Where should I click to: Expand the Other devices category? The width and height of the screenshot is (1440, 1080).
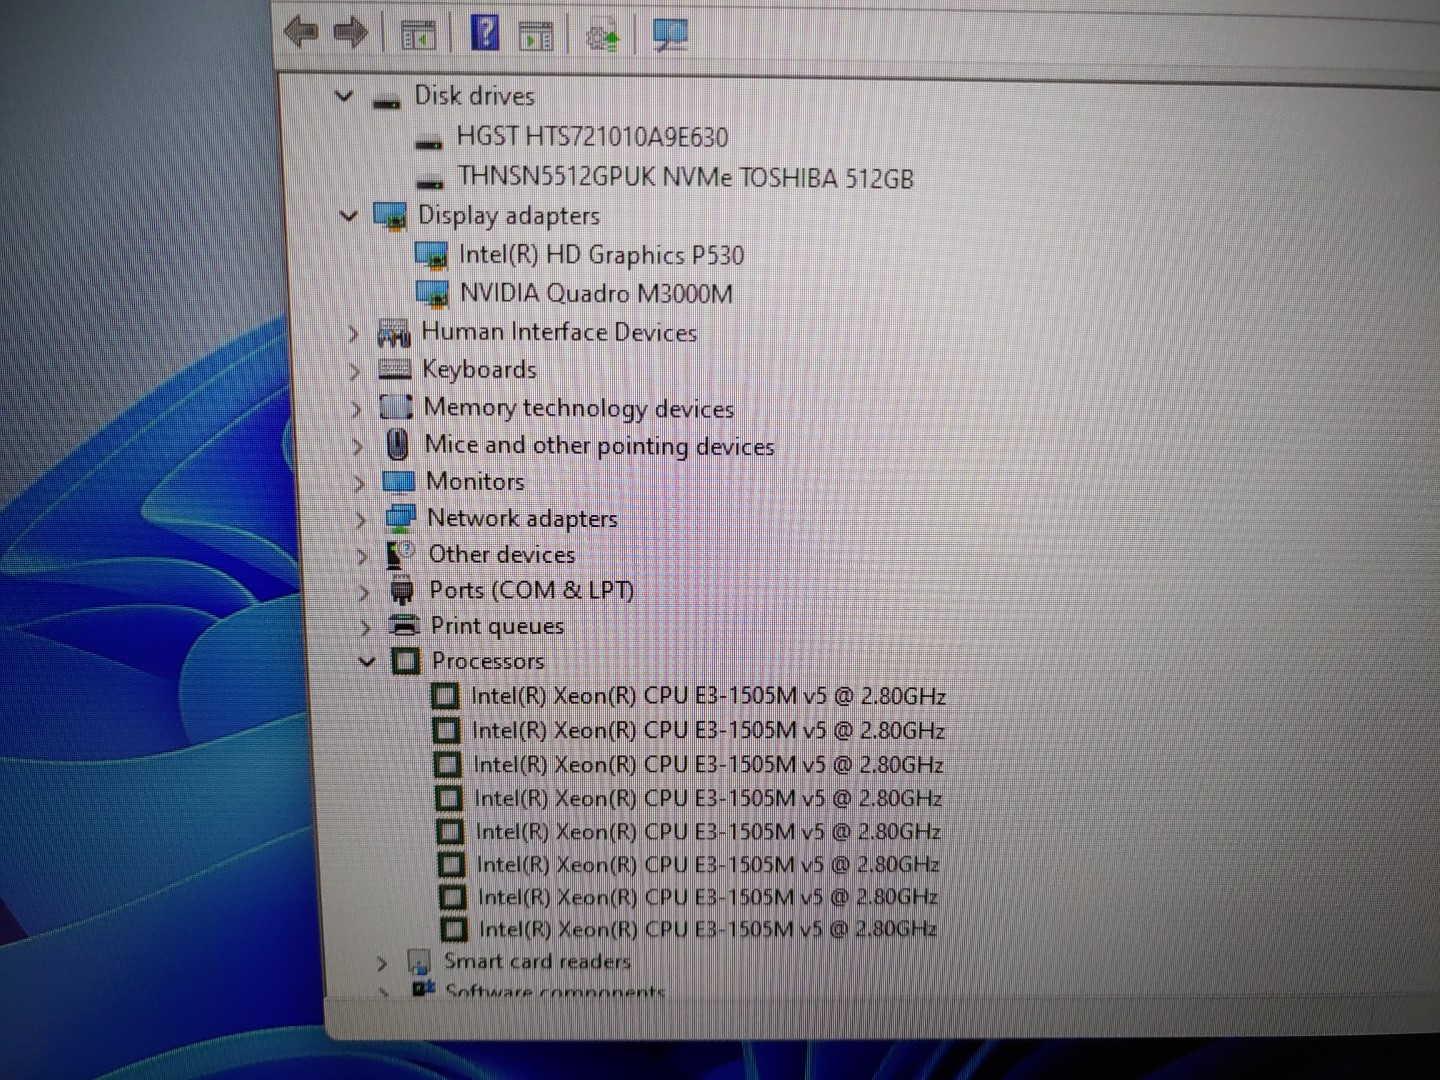click(x=363, y=556)
